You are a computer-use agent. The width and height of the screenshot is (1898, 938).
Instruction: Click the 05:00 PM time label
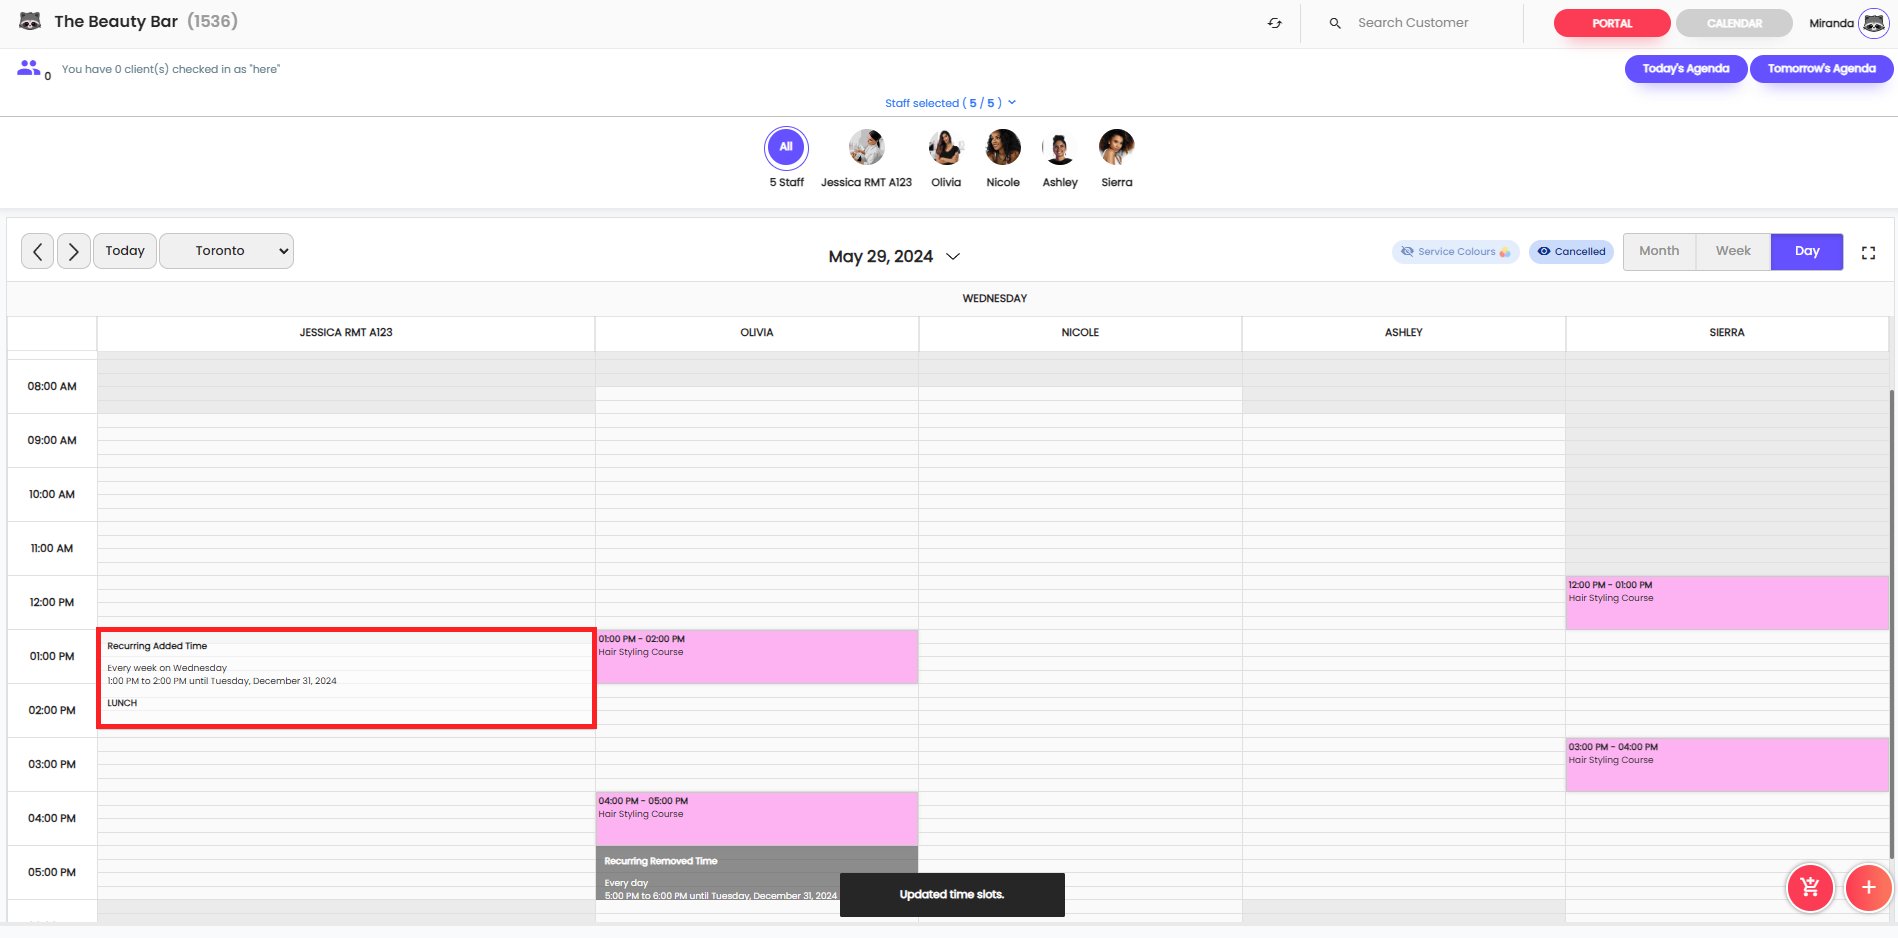coord(52,873)
